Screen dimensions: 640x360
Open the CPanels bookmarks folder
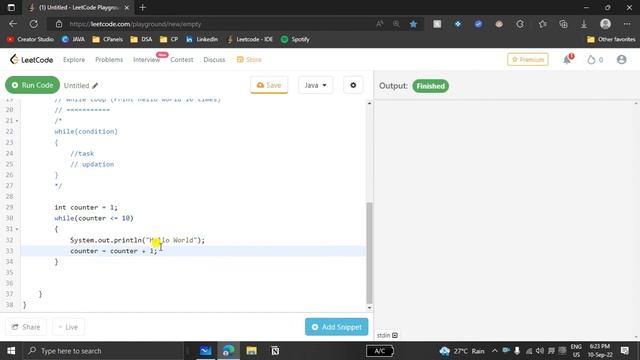coord(107,39)
